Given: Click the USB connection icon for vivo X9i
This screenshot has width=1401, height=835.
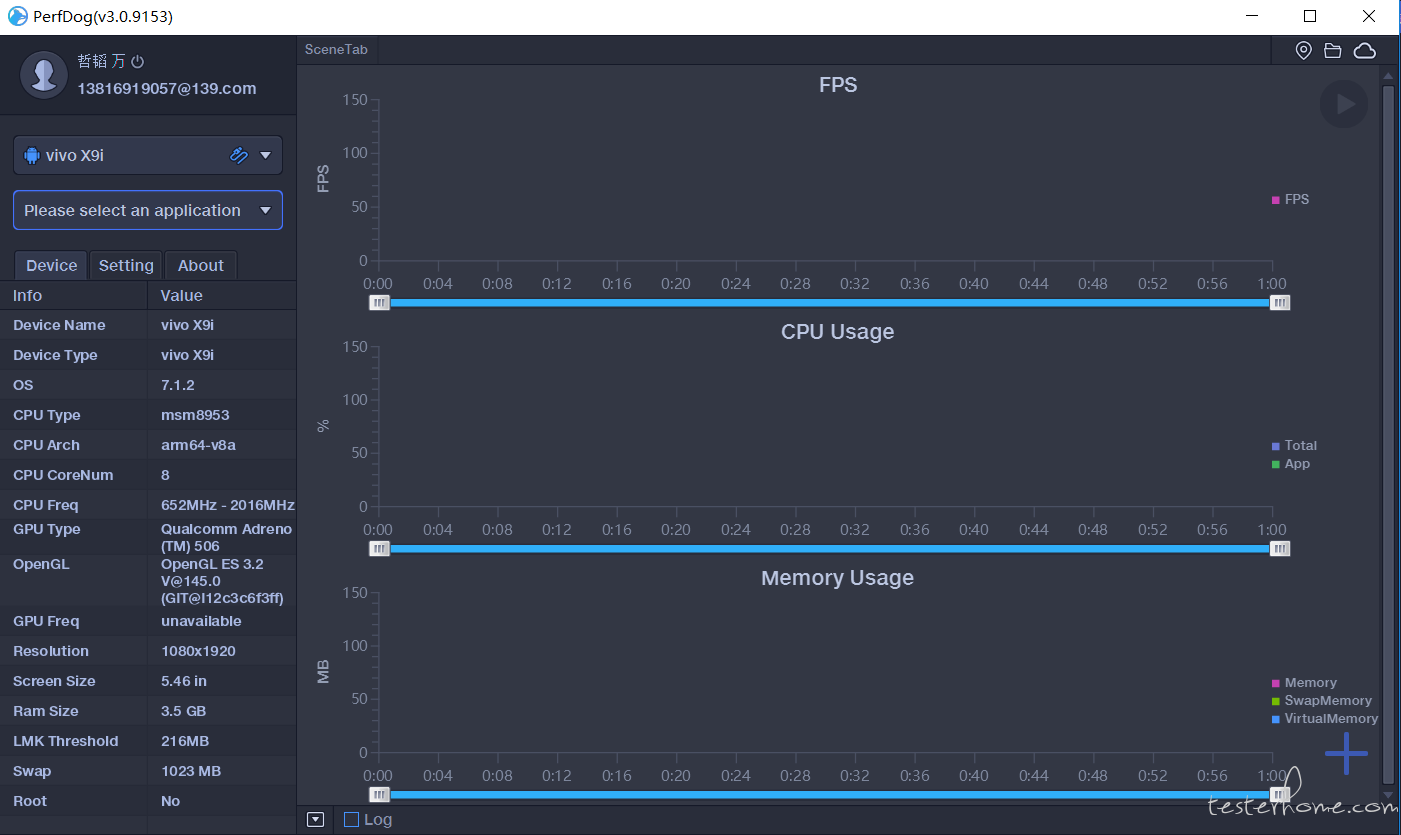Looking at the screenshot, I should 238,155.
